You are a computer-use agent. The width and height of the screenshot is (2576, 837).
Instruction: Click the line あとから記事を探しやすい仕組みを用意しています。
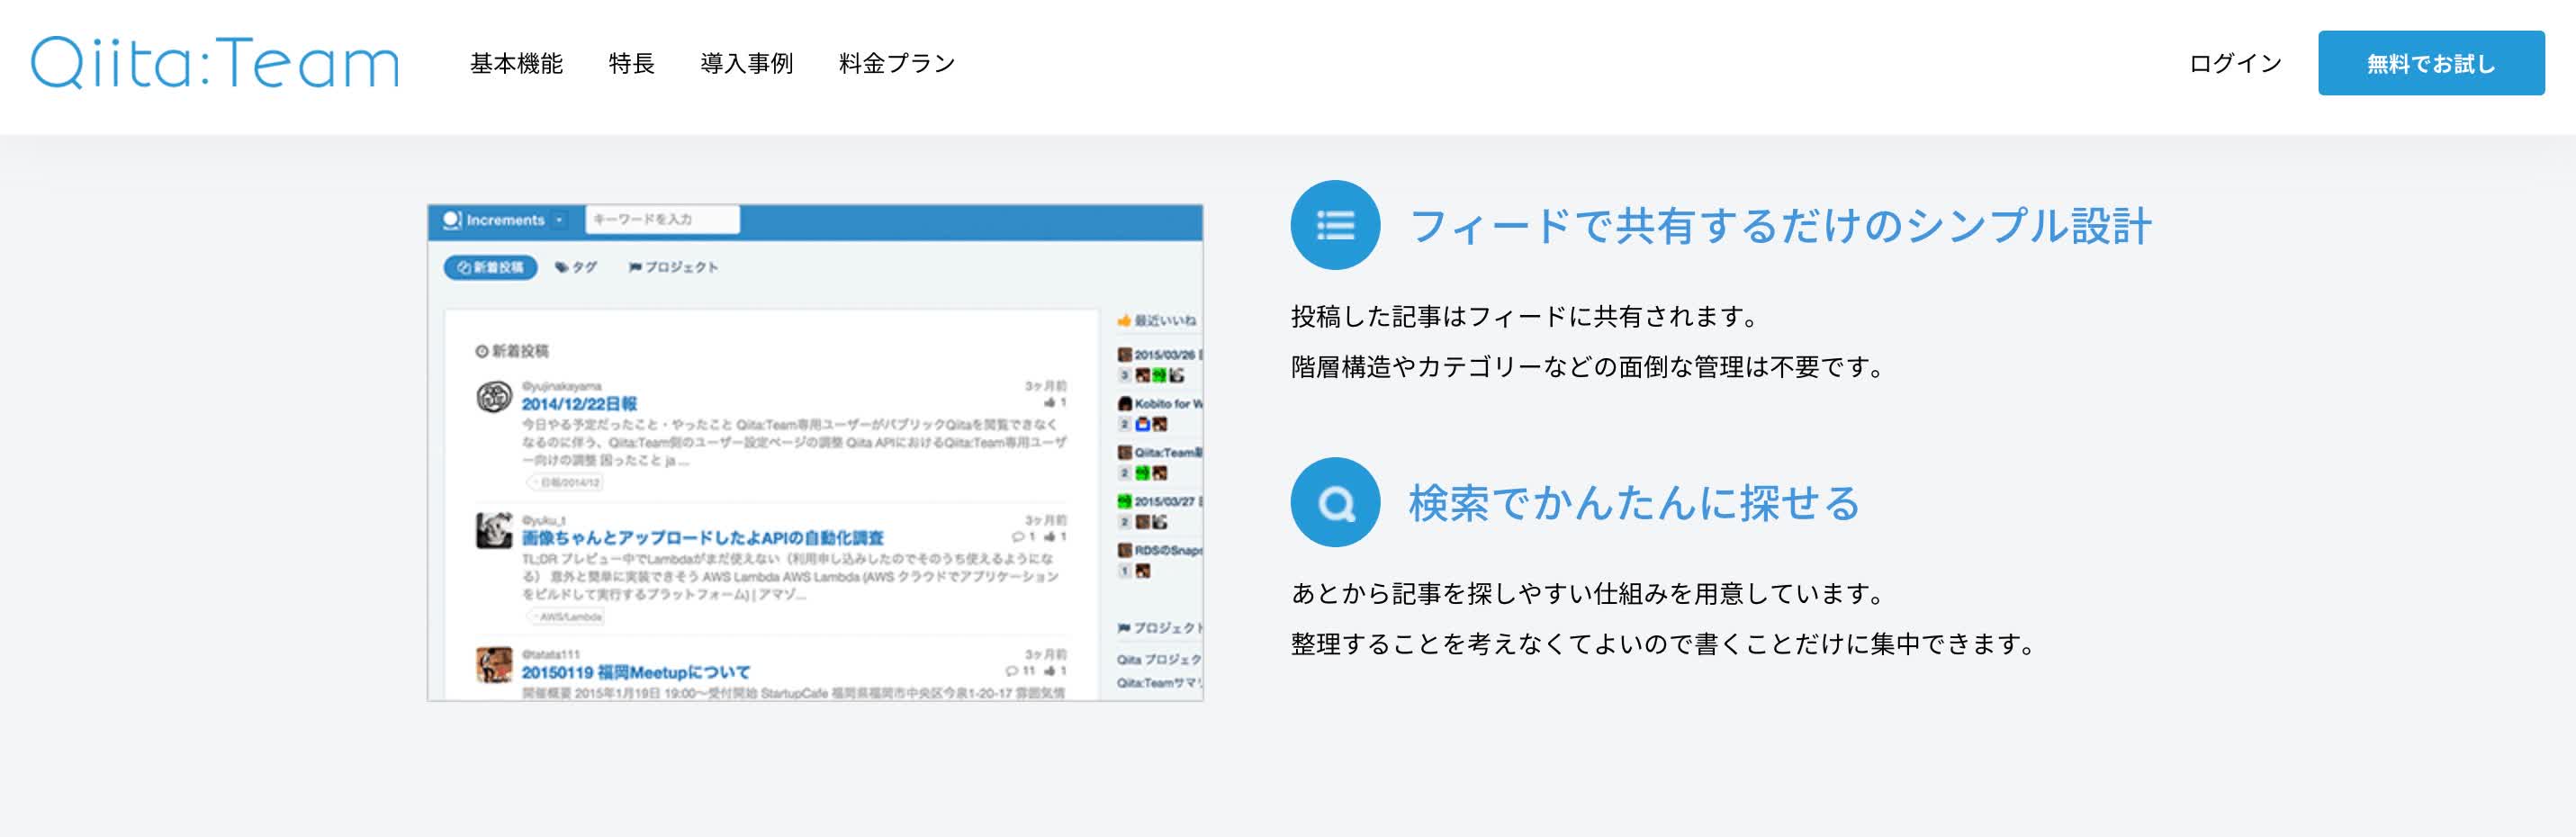[1589, 594]
